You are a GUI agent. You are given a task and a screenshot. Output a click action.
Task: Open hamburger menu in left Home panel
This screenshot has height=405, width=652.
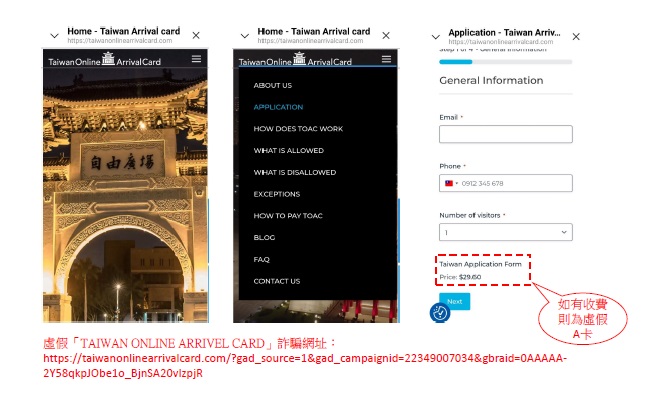click(x=196, y=59)
